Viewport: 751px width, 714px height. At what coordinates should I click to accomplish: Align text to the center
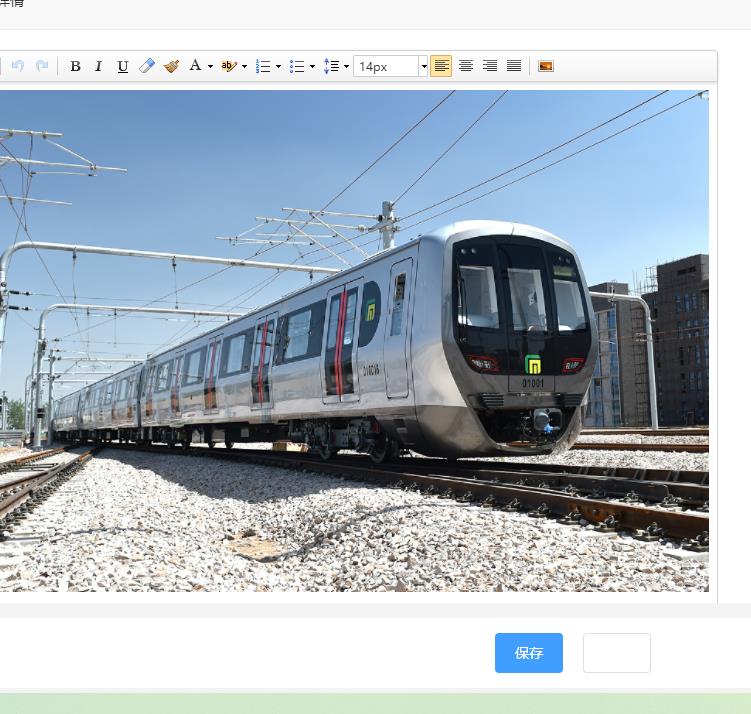pos(465,66)
